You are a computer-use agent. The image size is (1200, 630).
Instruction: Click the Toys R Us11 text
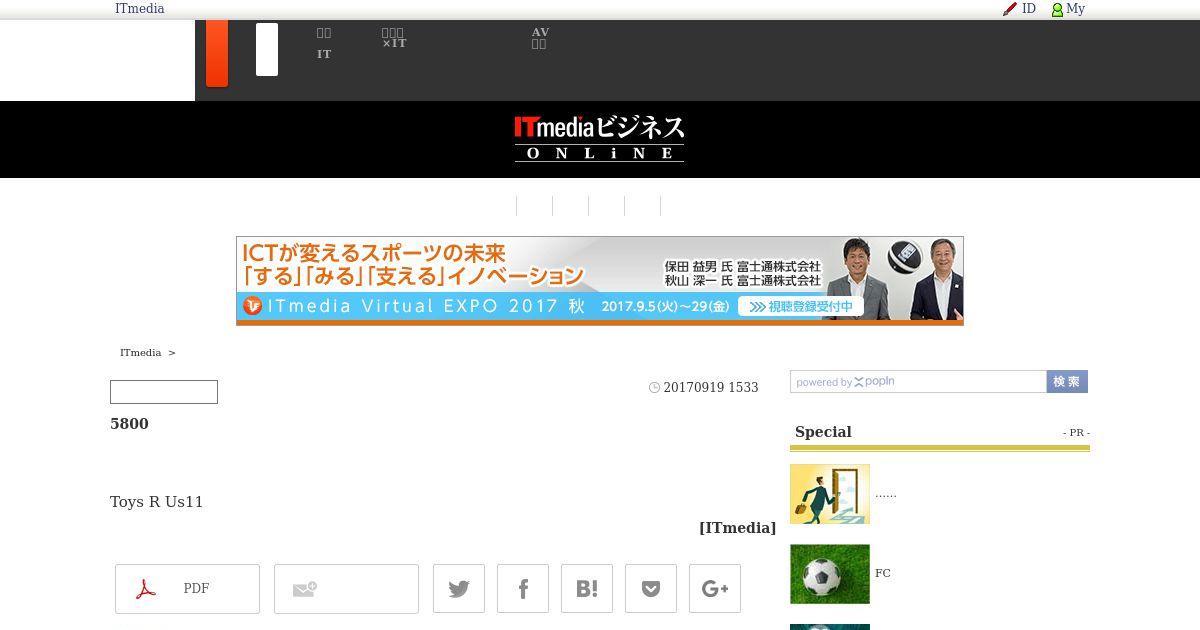coord(157,502)
